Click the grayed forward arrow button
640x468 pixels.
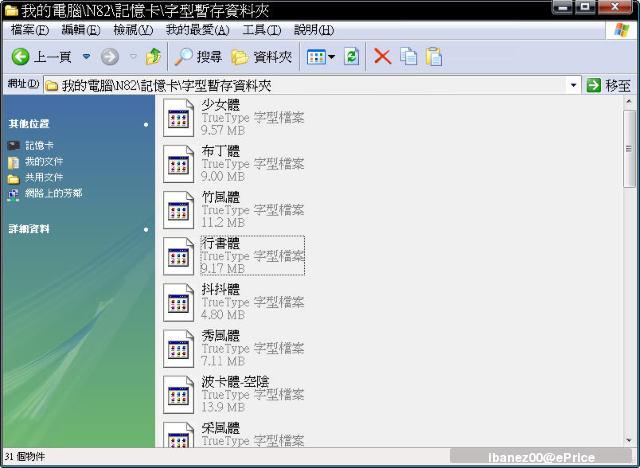[x=110, y=57]
